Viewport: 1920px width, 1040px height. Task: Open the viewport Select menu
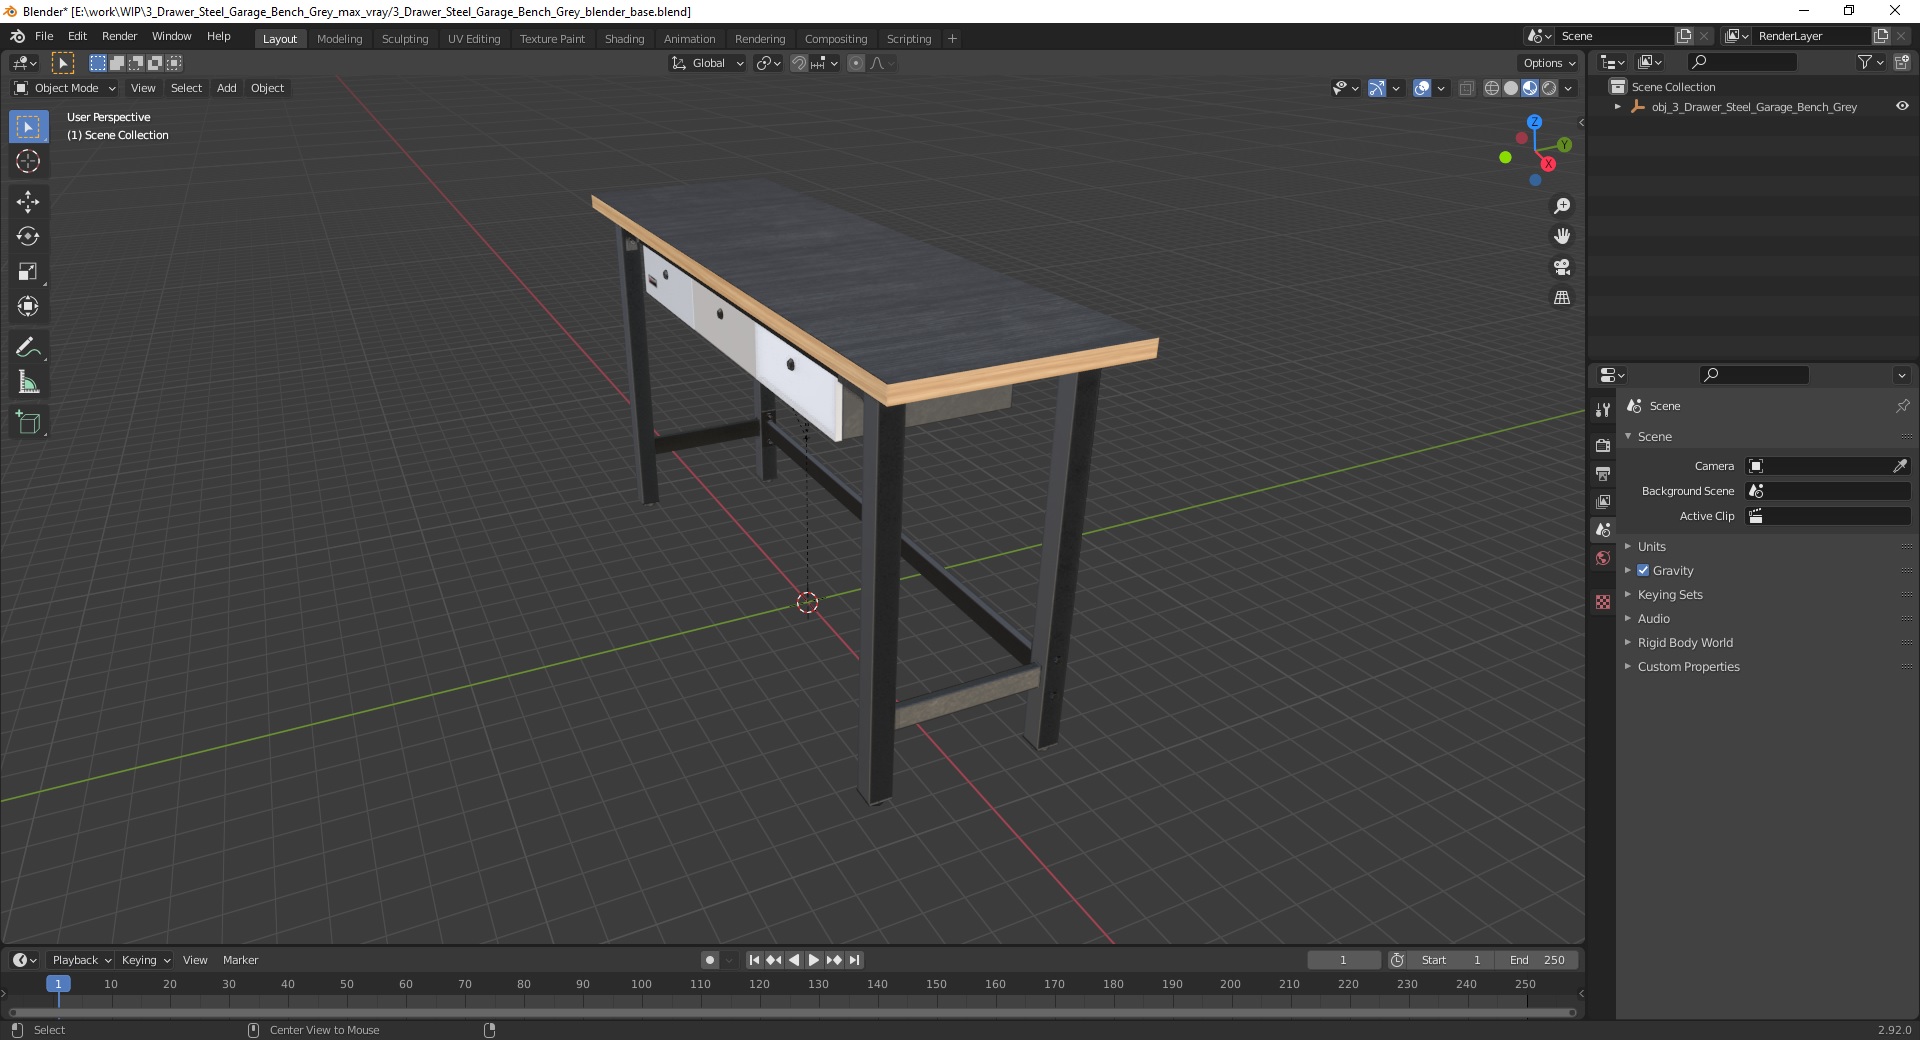[x=186, y=88]
